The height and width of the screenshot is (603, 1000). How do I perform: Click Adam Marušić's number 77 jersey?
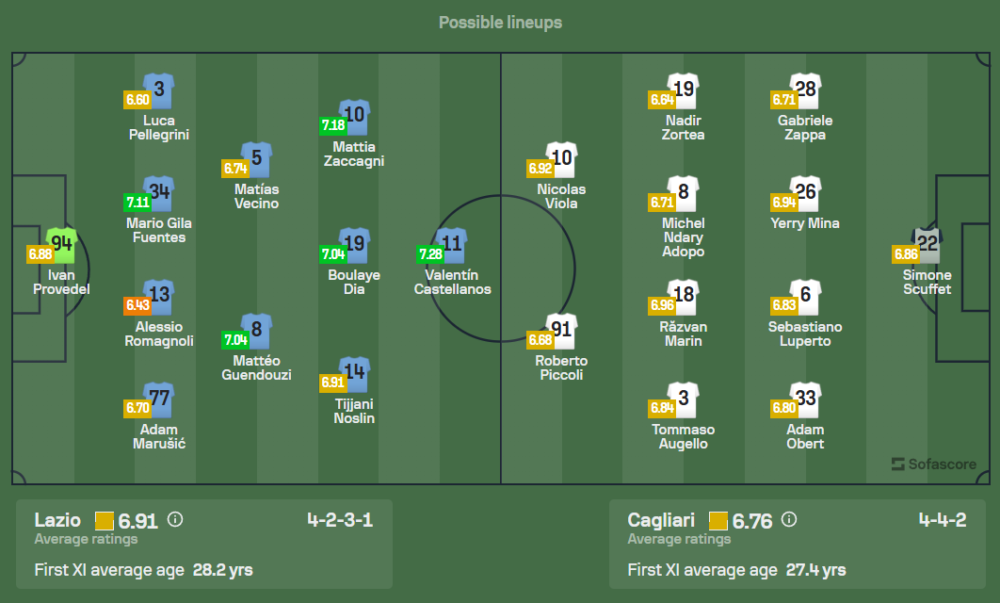(158, 399)
